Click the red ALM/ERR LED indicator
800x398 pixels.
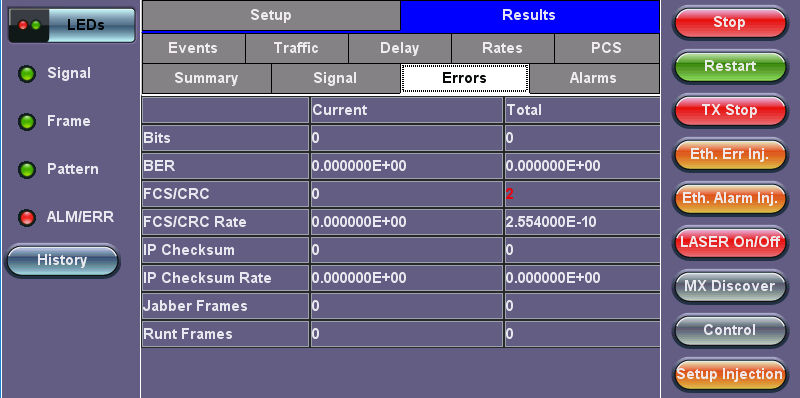point(27,218)
